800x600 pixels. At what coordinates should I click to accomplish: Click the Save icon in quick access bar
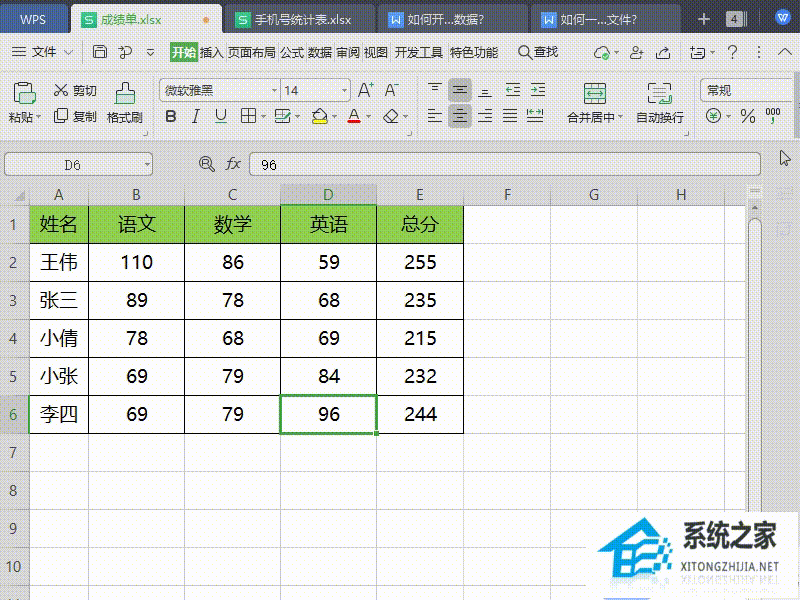tap(100, 52)
